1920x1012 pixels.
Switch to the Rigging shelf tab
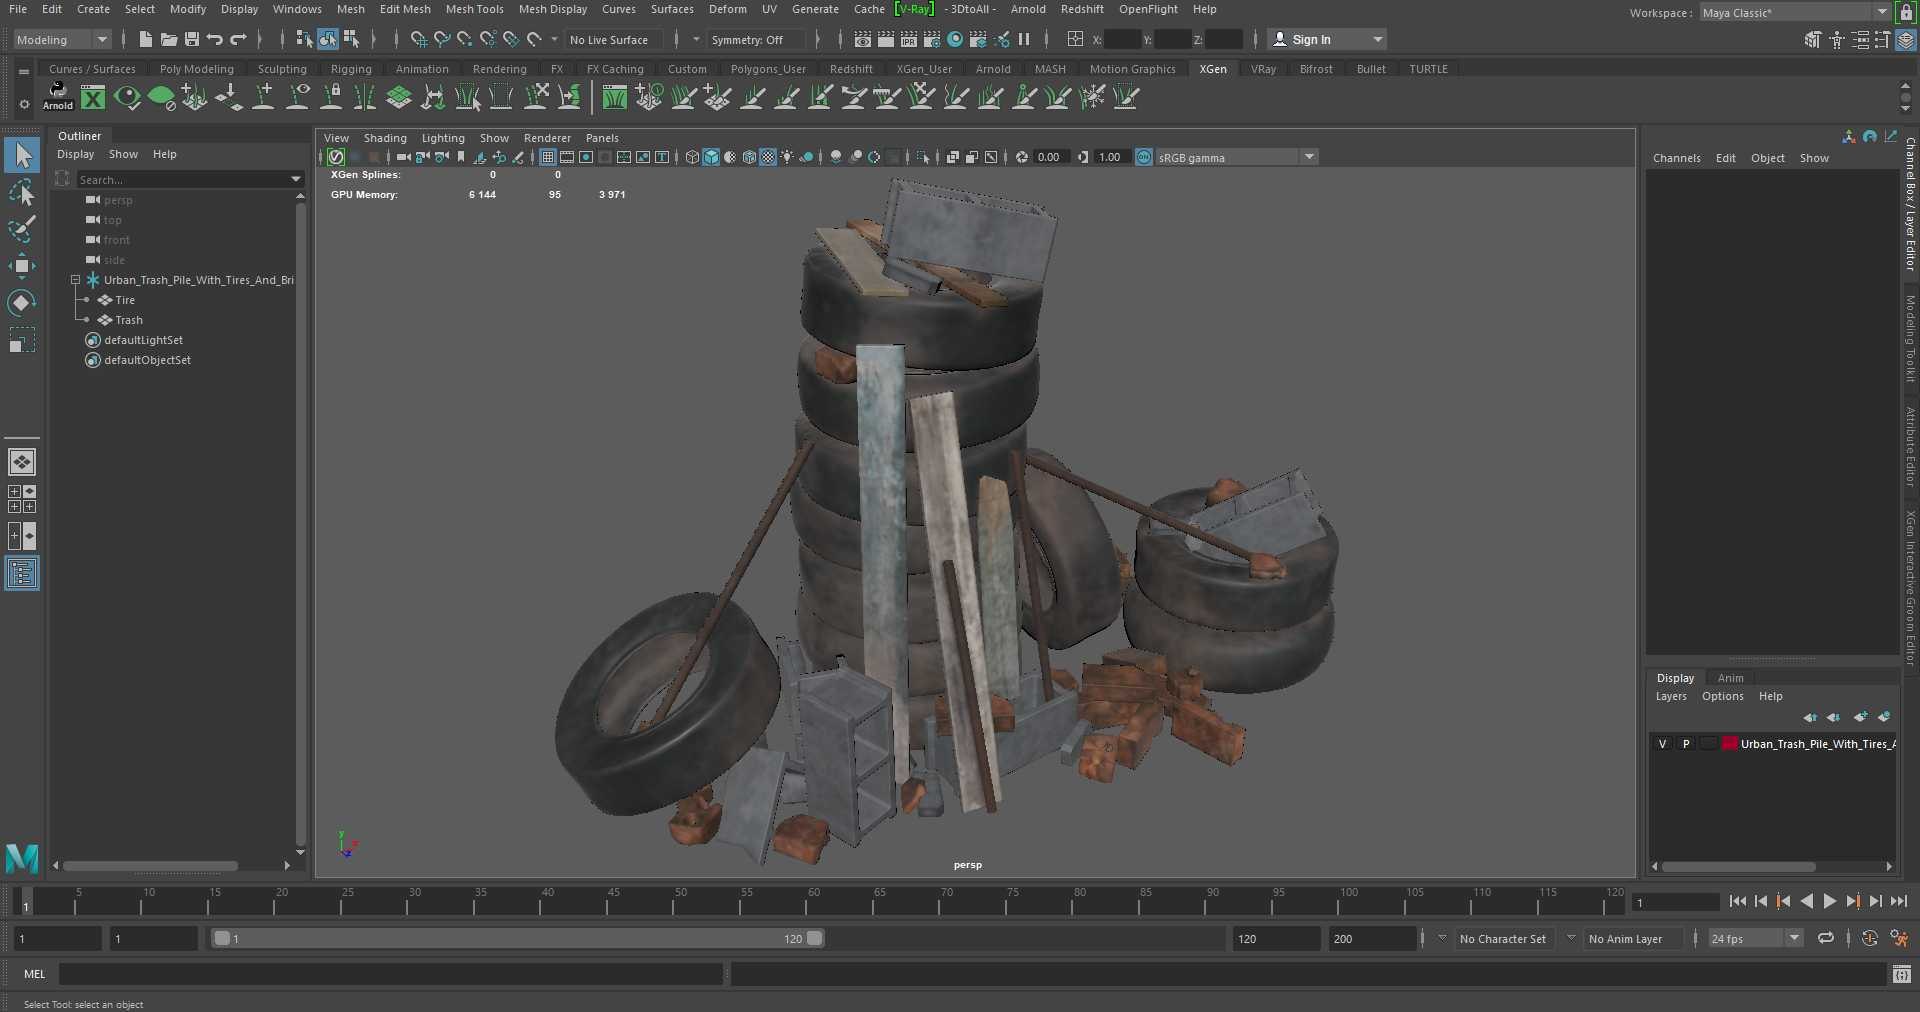point(351,69)
